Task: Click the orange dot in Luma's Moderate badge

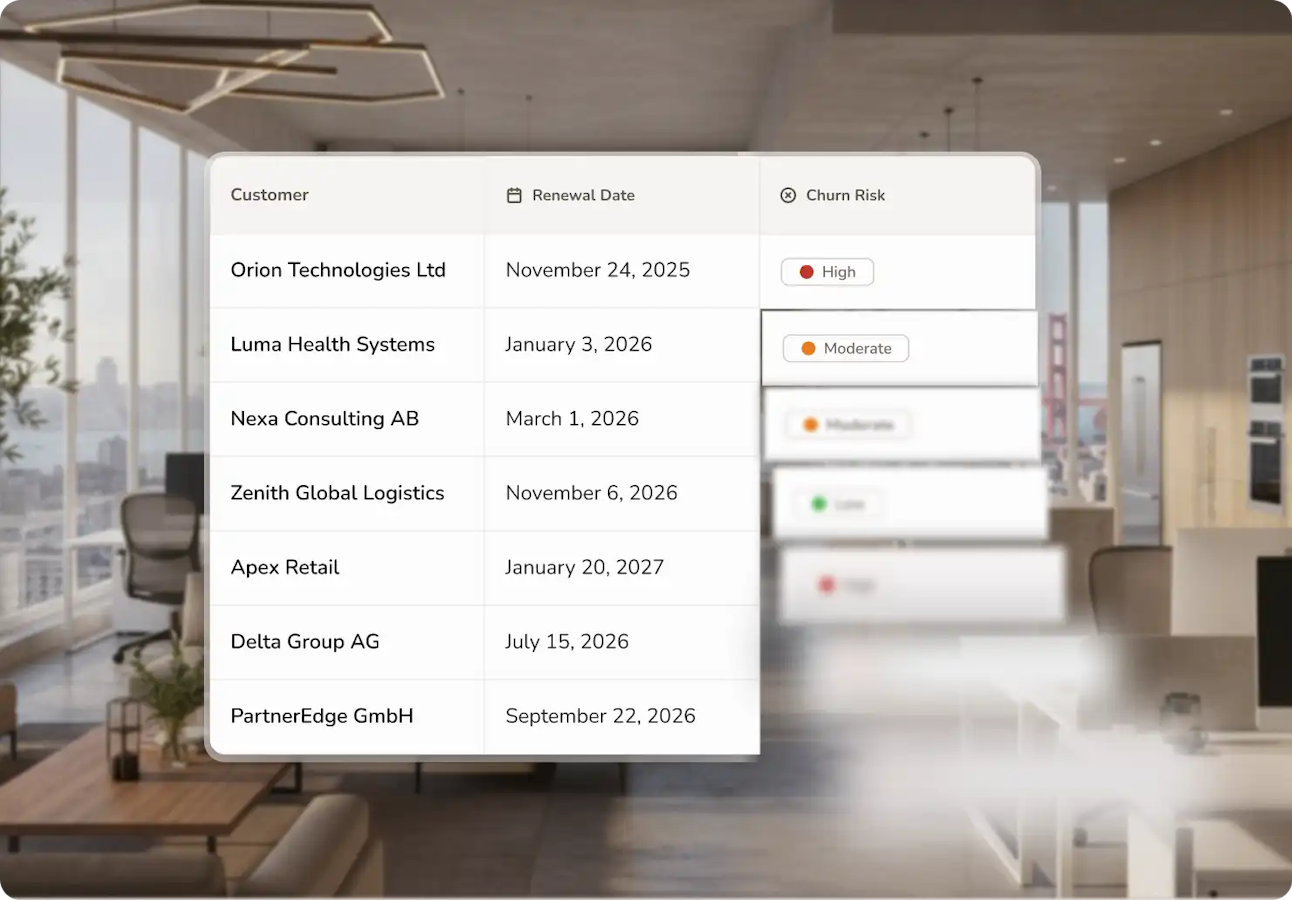Action: (x=808, y=349)
